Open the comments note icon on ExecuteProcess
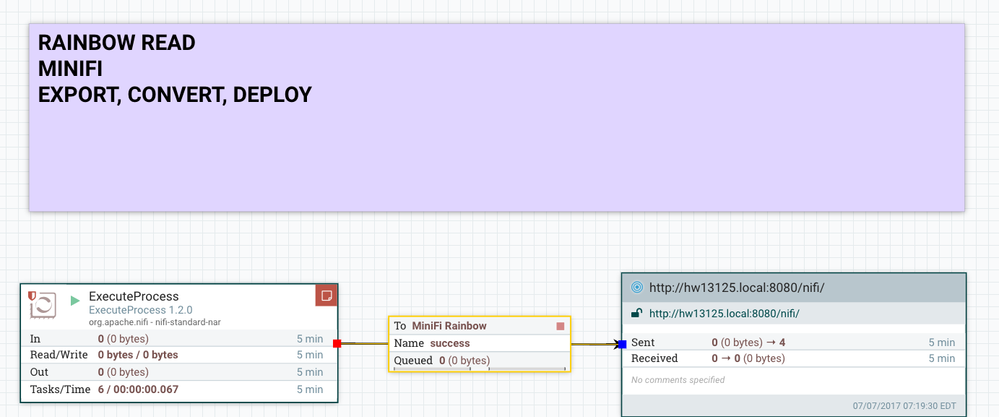 coord(326,295)
